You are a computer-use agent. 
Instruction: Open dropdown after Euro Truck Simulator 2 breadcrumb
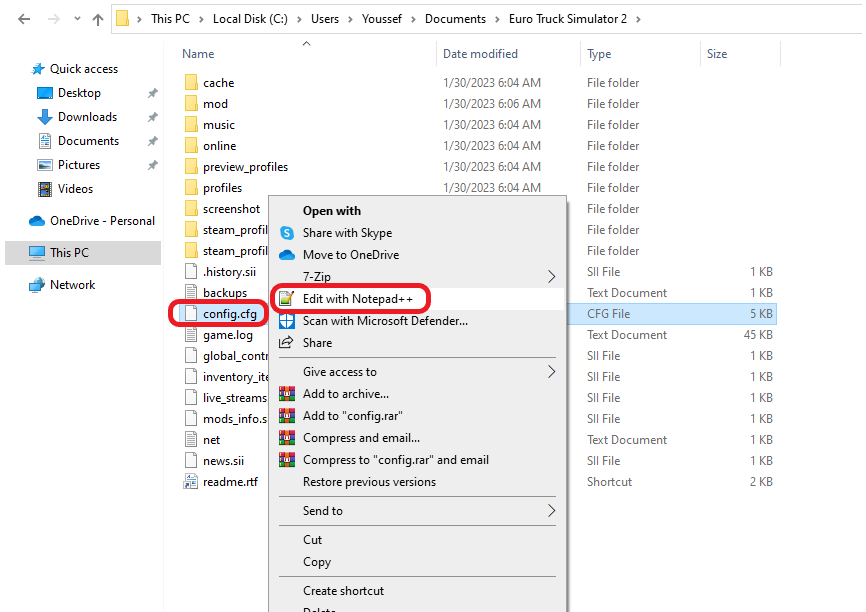638,19
